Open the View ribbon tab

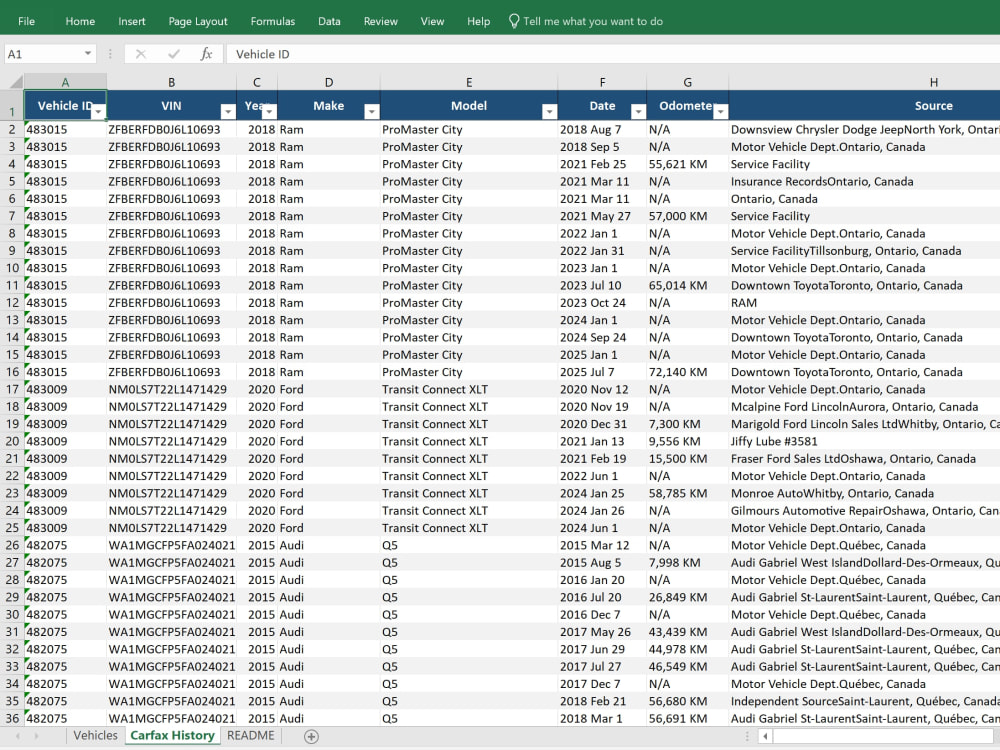[x=432, y=21]
